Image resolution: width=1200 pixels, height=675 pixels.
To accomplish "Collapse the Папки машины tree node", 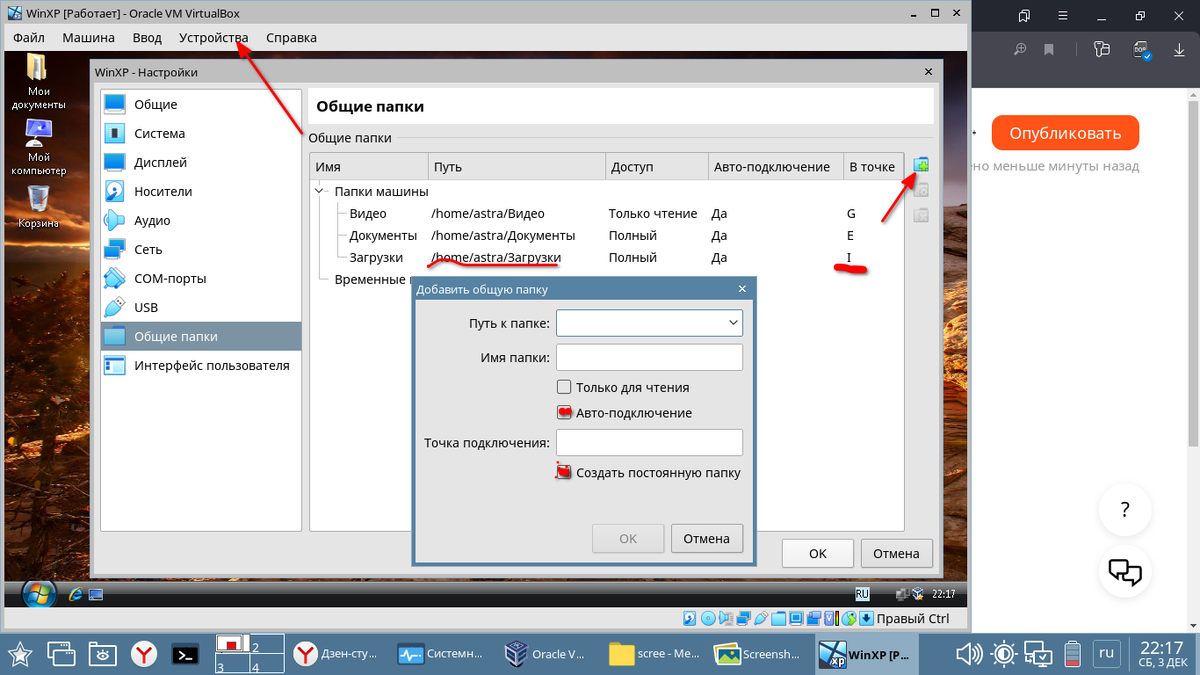I will point(320,191).
